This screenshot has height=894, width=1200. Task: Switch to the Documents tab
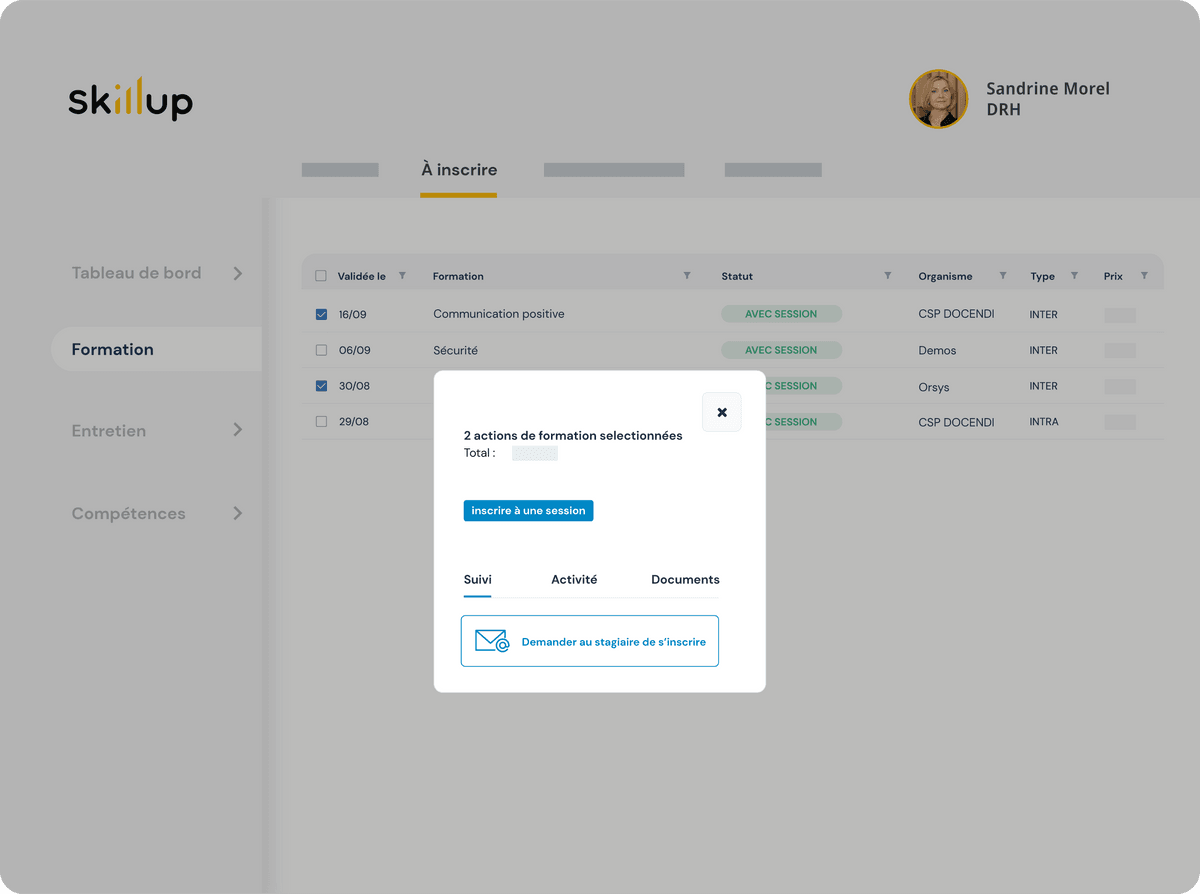click(685, 580)
